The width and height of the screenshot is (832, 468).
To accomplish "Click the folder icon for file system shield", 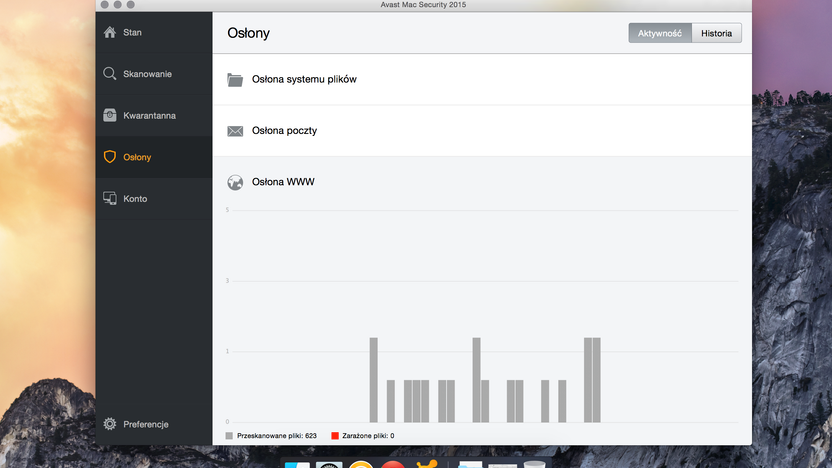I will 235,80.
